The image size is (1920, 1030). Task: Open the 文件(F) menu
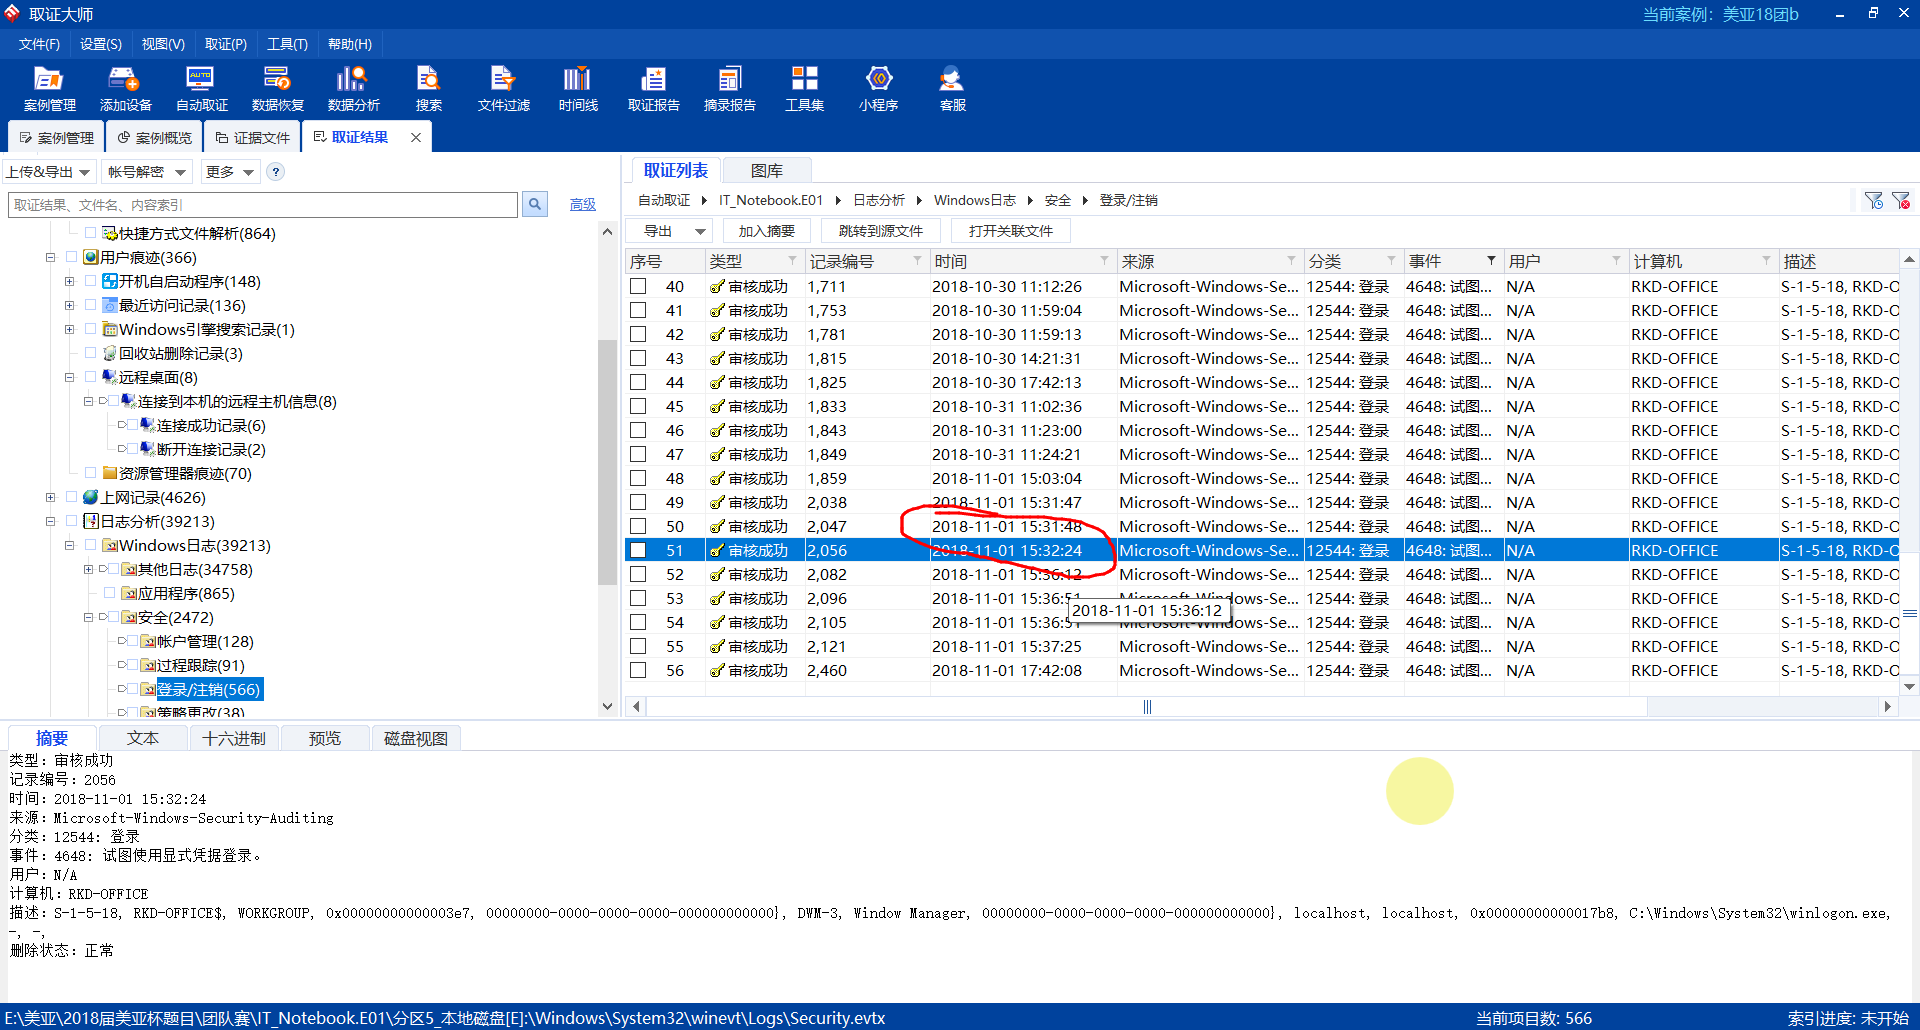coord(39,44)
